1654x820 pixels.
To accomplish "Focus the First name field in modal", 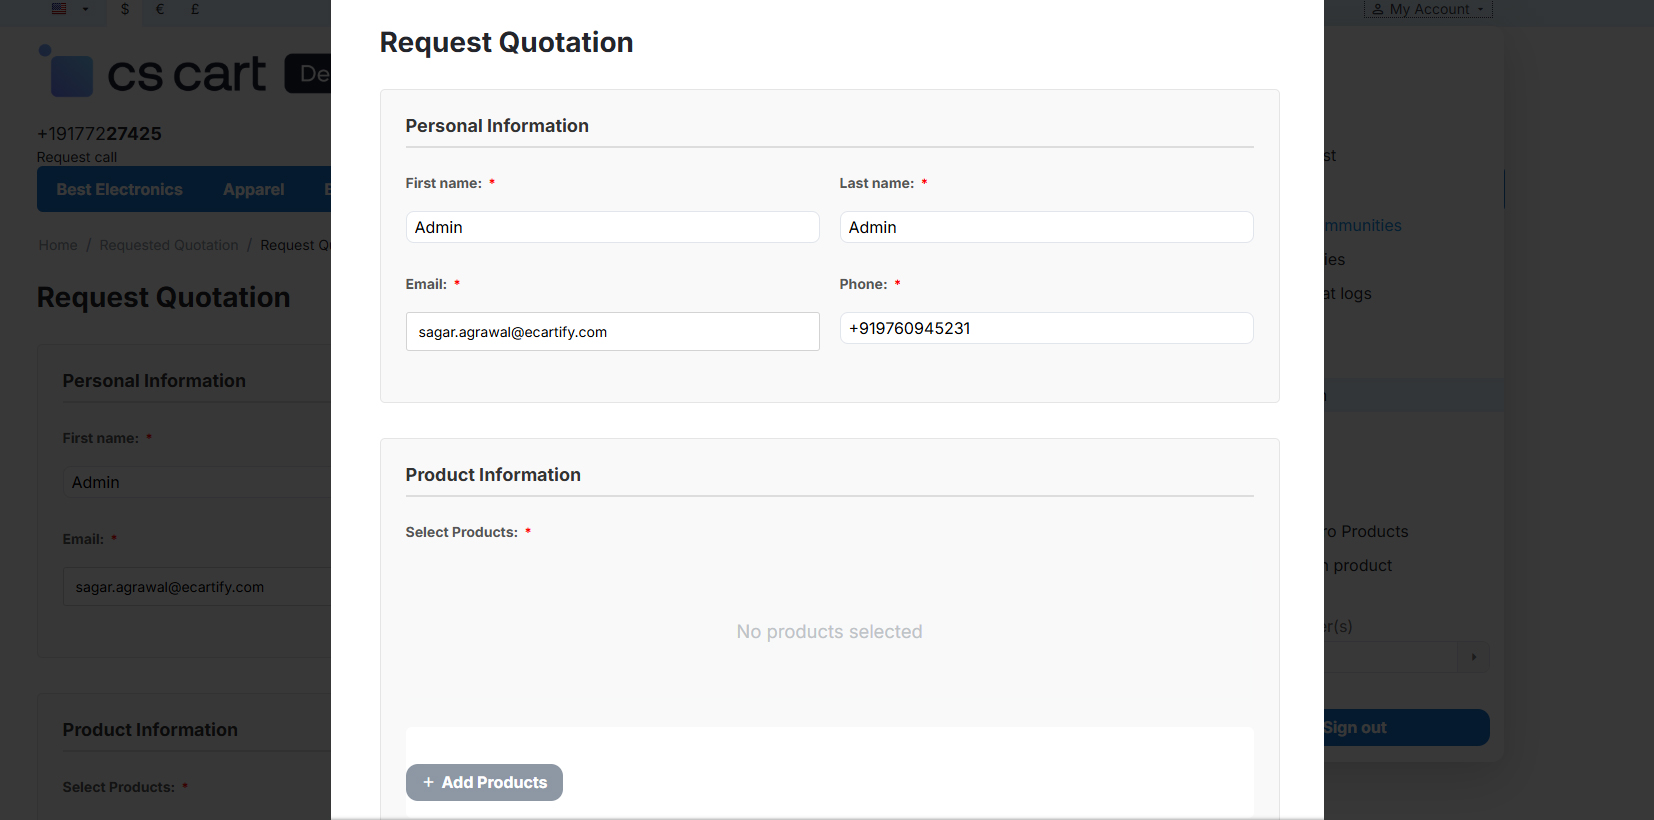I will coord(612,227).
